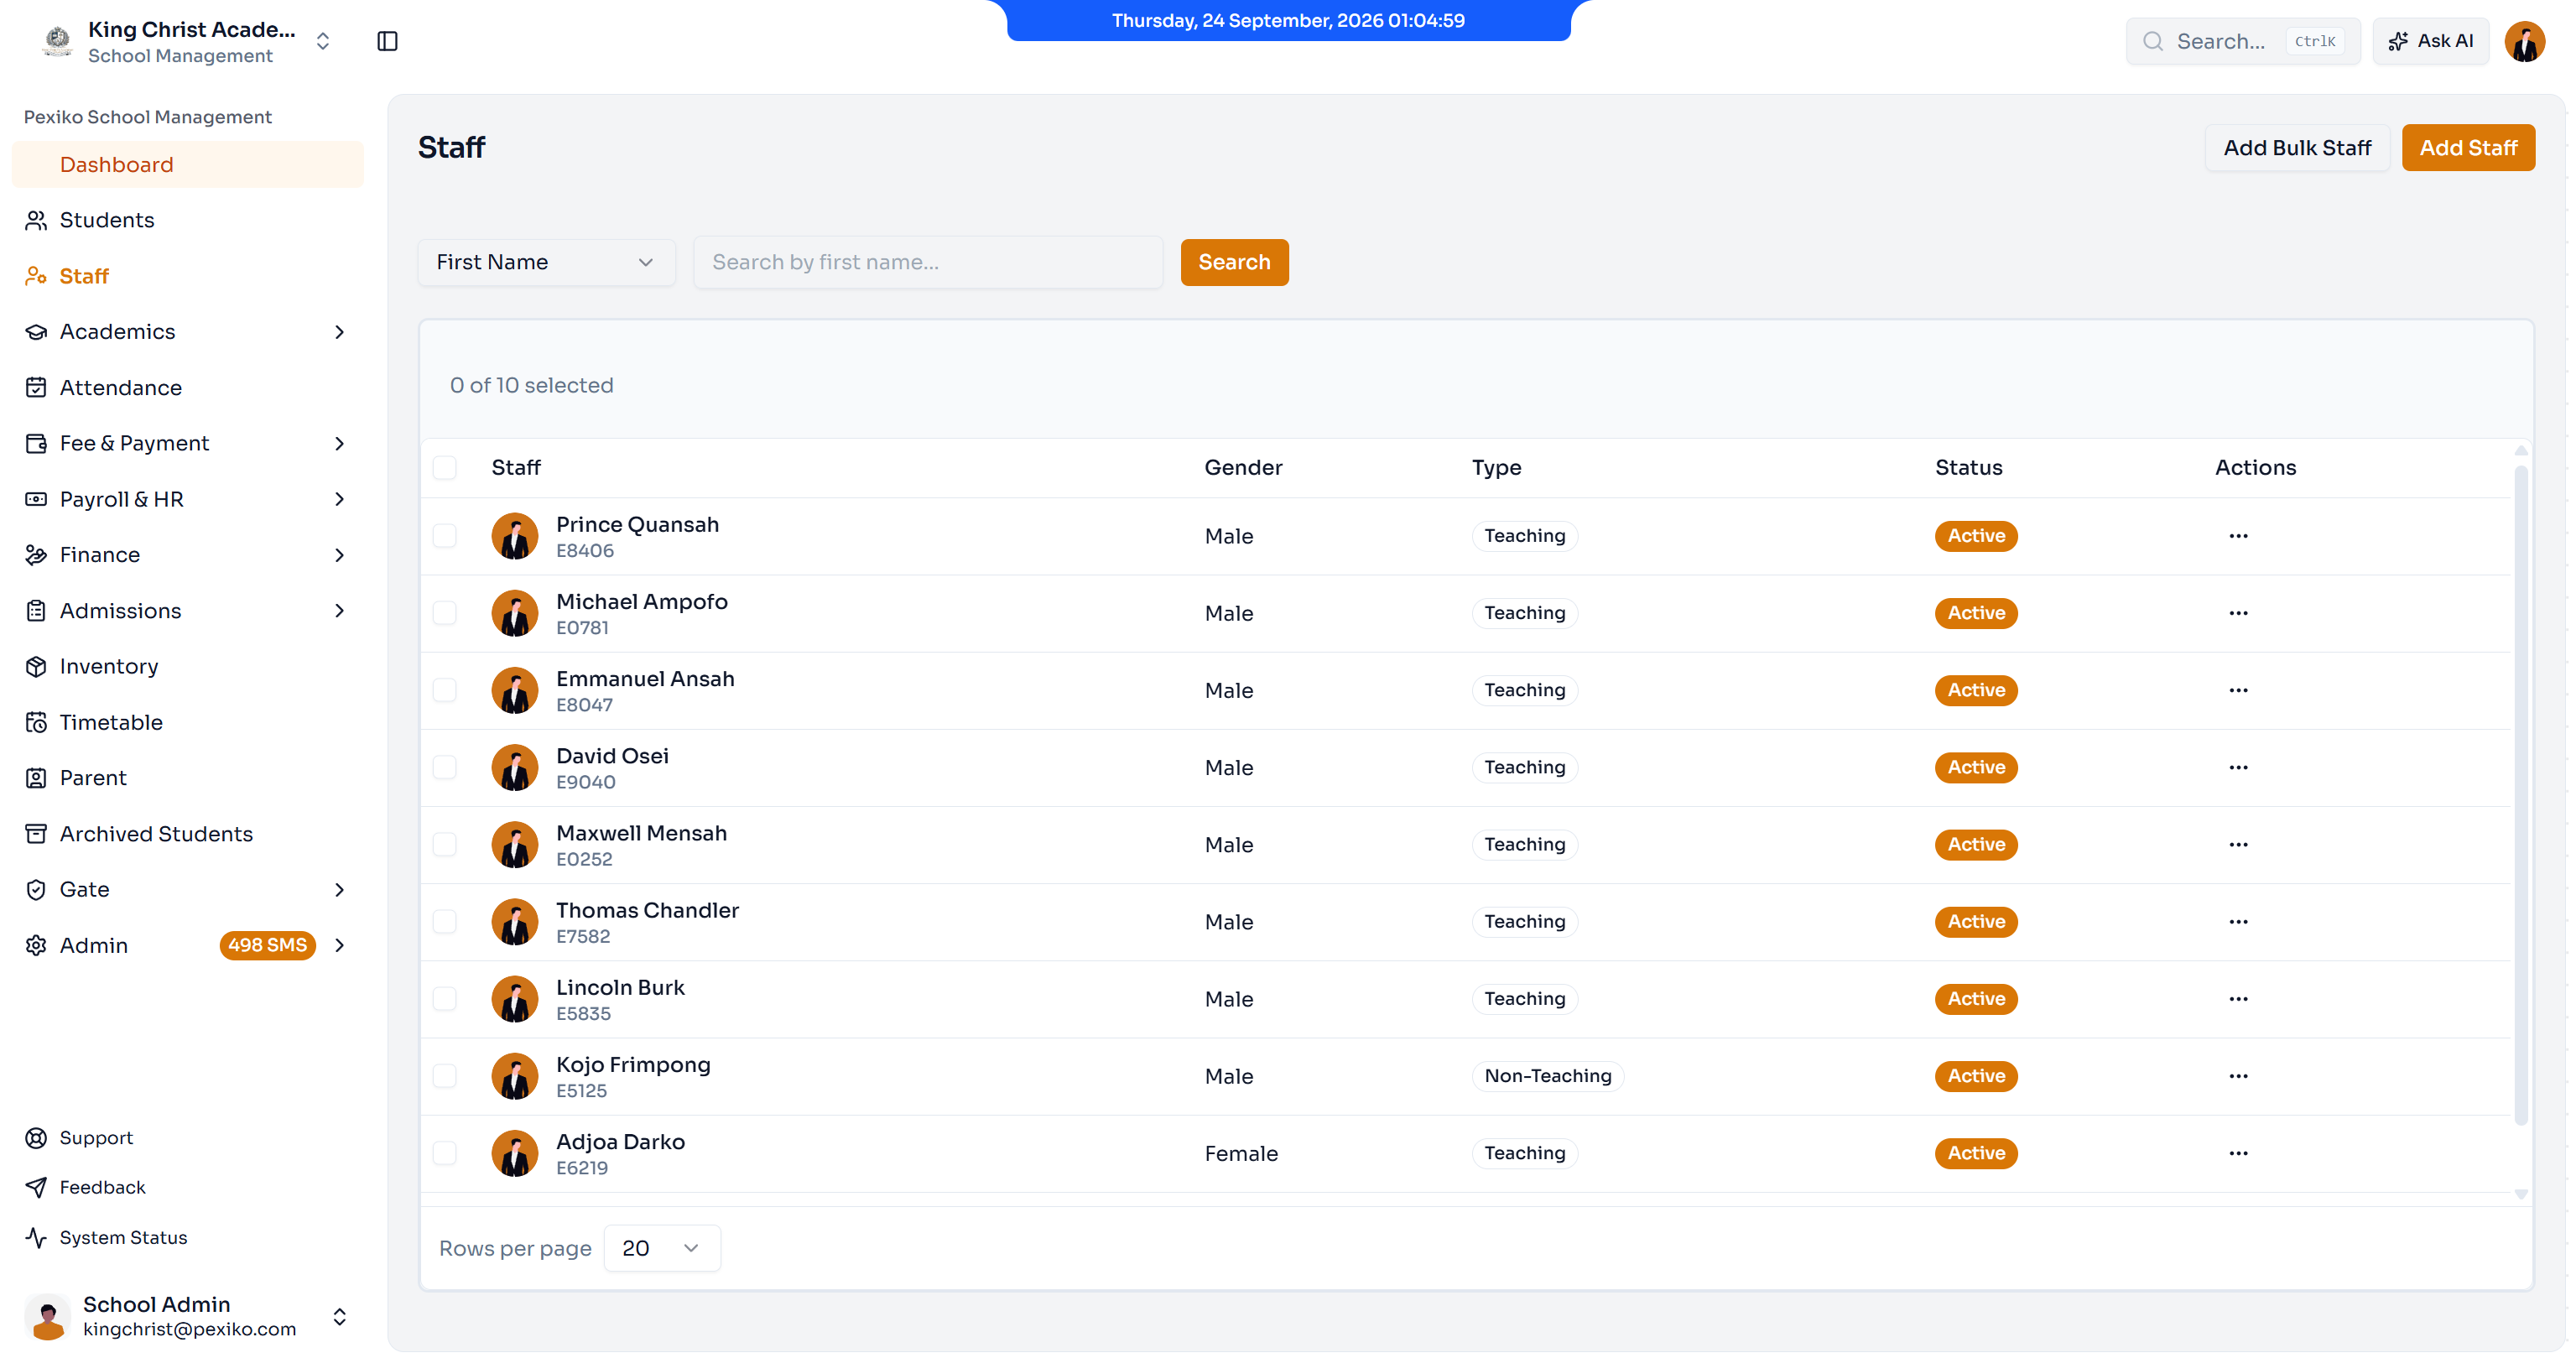Click Lincoln Burk's avatar picture
Viewport: 2576px width, 1358px height.
click(x=514, y=999)
